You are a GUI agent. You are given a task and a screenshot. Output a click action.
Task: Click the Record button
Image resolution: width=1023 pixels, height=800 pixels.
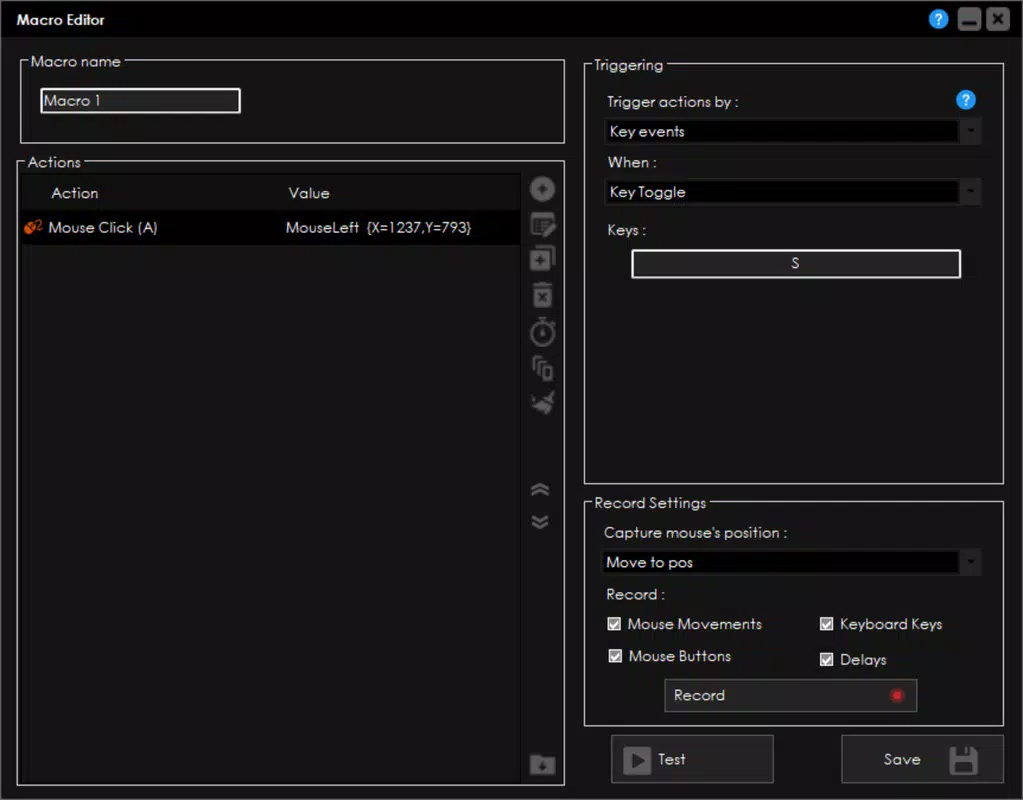(790, 696)
